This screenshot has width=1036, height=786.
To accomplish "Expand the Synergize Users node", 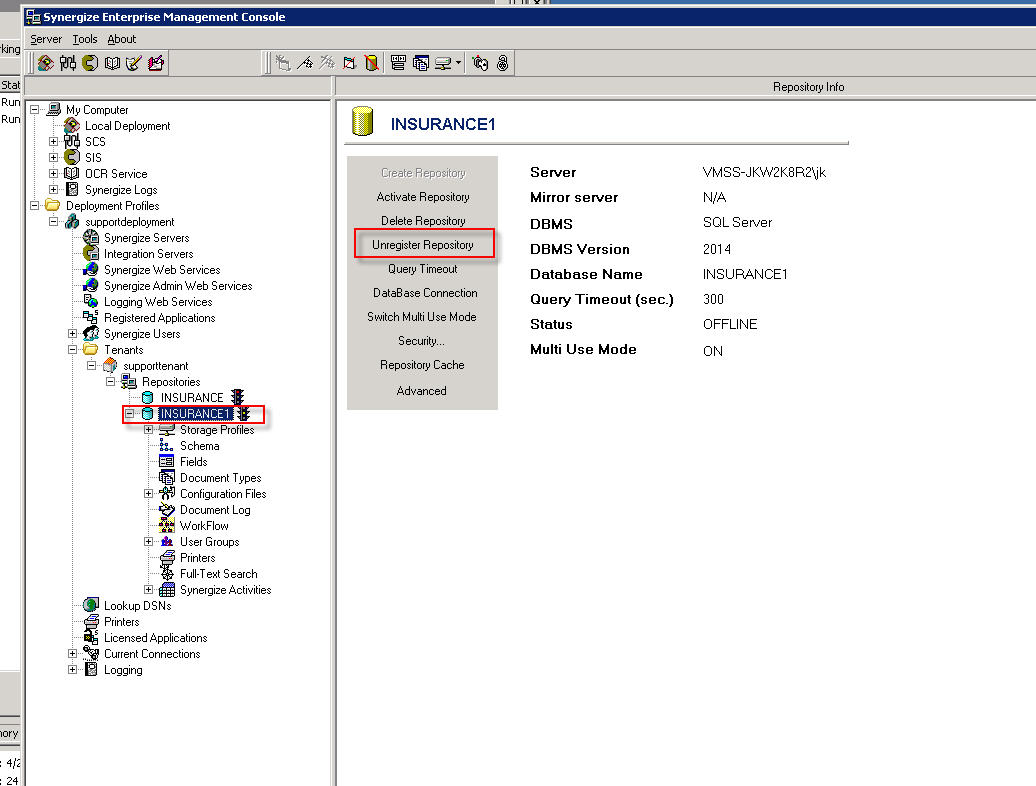I will (73, 334).
